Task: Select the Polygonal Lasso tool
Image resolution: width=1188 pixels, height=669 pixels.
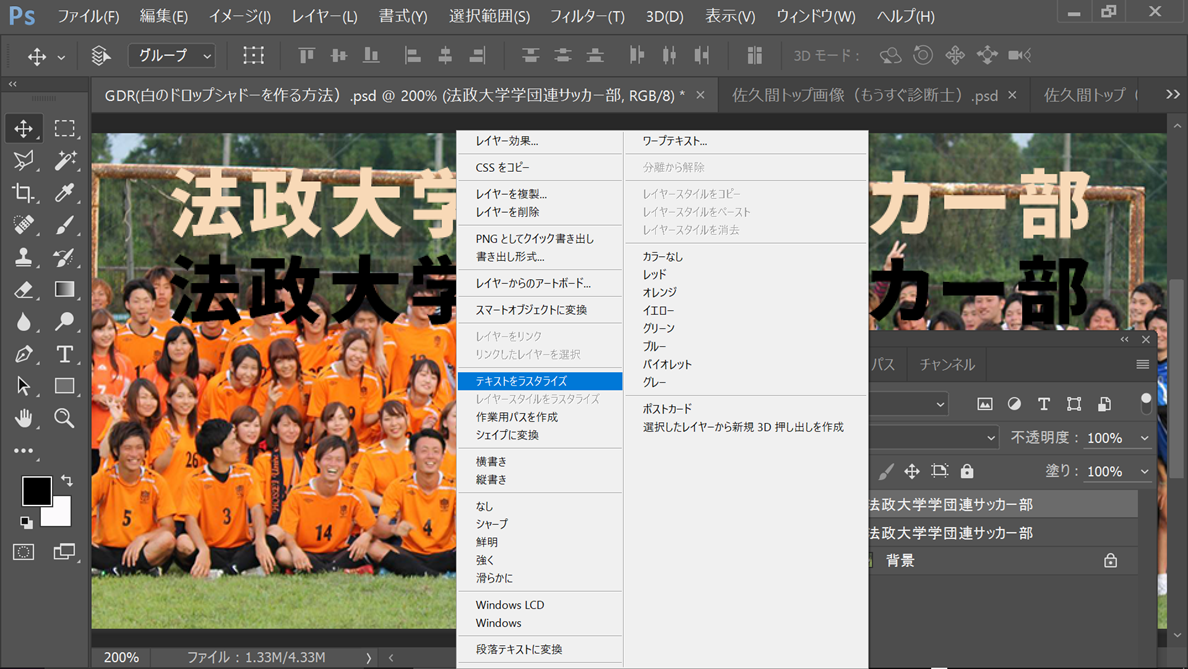Action: [x=23, y=160]
